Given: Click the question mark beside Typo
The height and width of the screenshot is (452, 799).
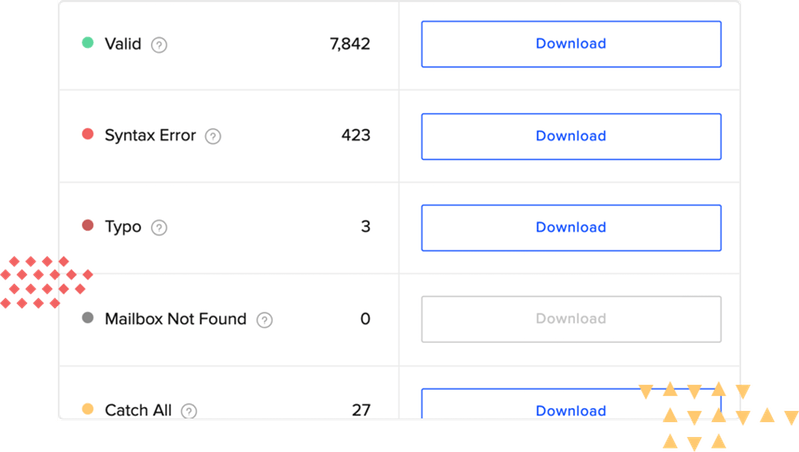Looking at the screenshot, I should click(159, 228).
